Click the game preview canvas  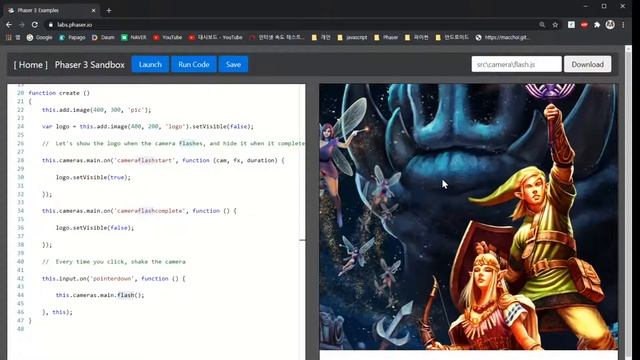tap(469, 217)
